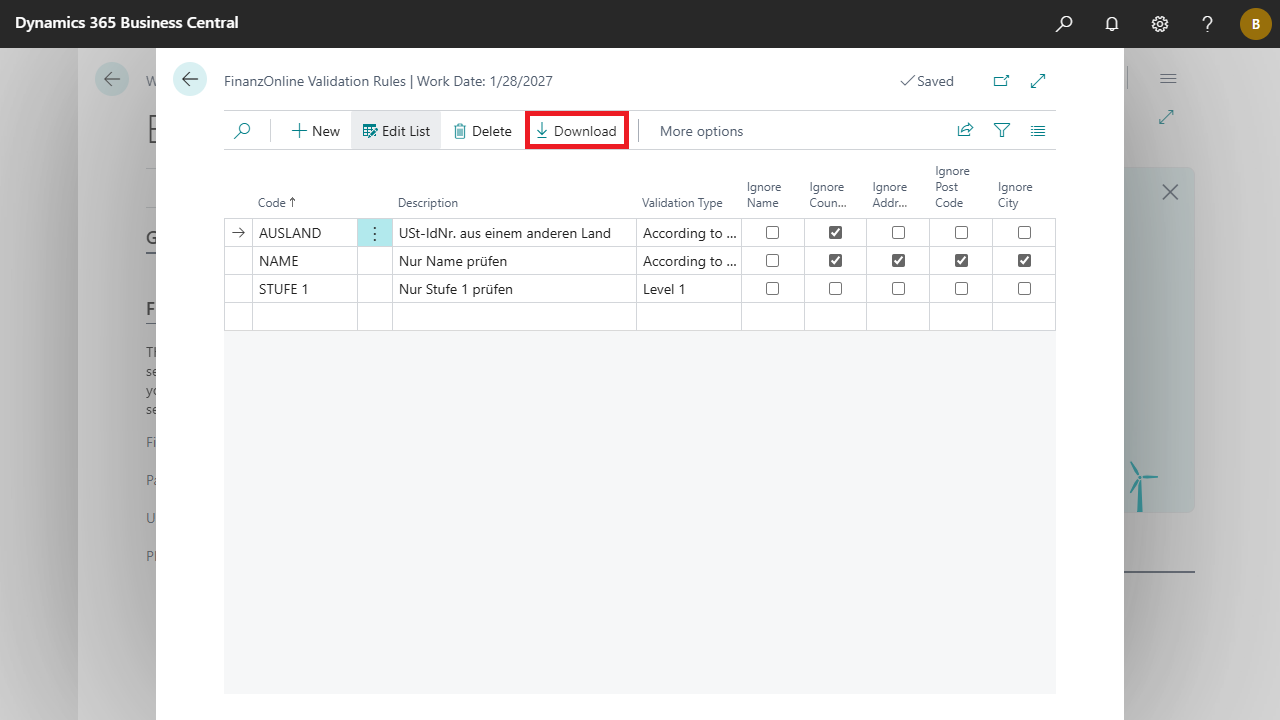This screenshot has width=1280, height=720.
Task: Open Description column header menu
Action: tap(428, 203)
